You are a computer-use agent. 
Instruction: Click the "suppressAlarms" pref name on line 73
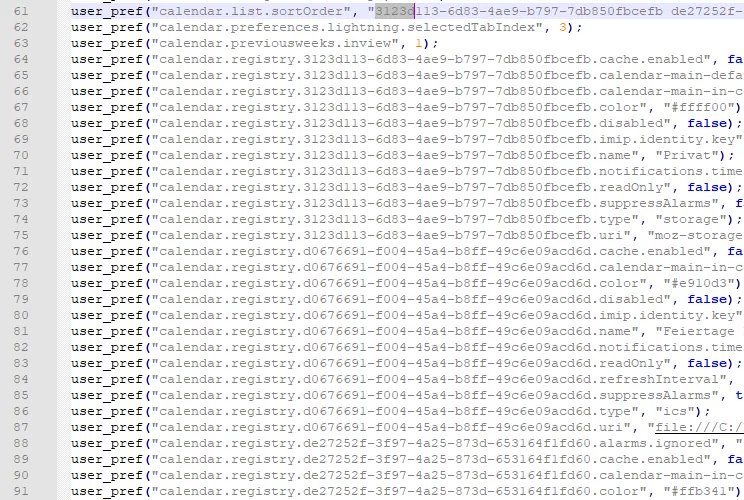coord(655,204)
